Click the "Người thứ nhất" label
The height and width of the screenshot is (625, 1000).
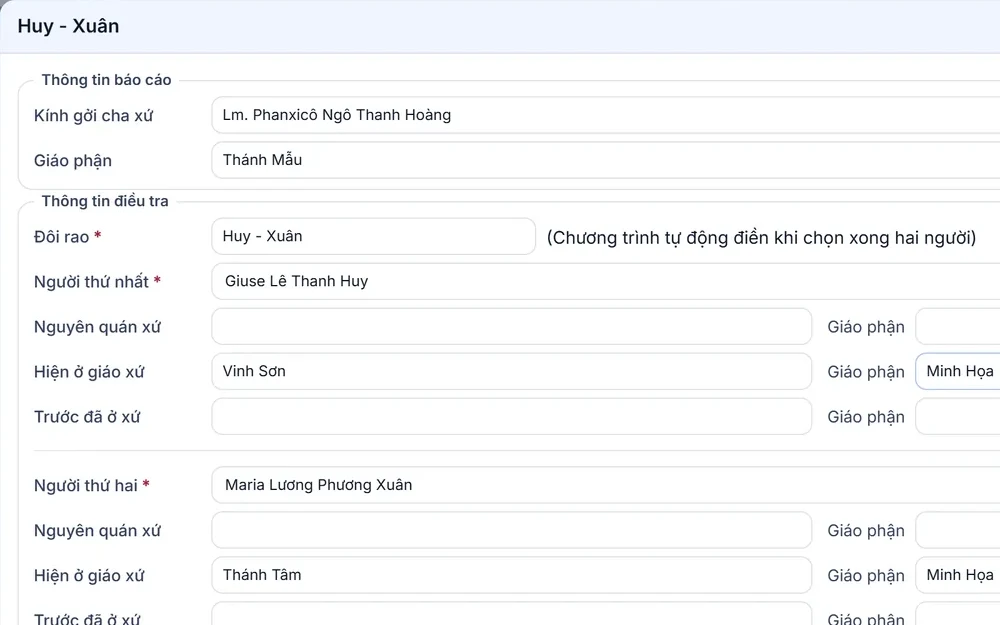pos(91,282)
